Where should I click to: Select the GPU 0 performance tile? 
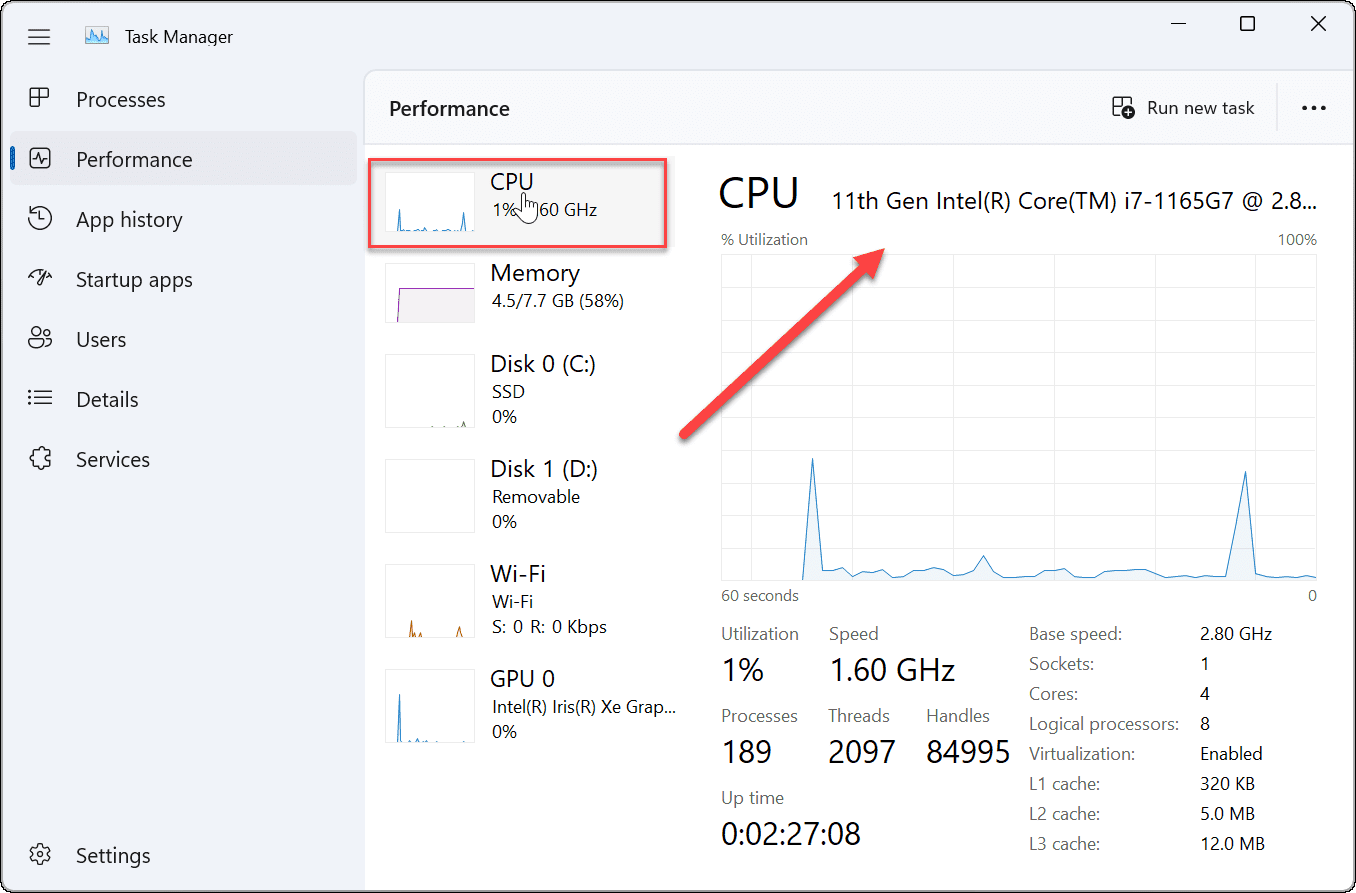(517, 704)
